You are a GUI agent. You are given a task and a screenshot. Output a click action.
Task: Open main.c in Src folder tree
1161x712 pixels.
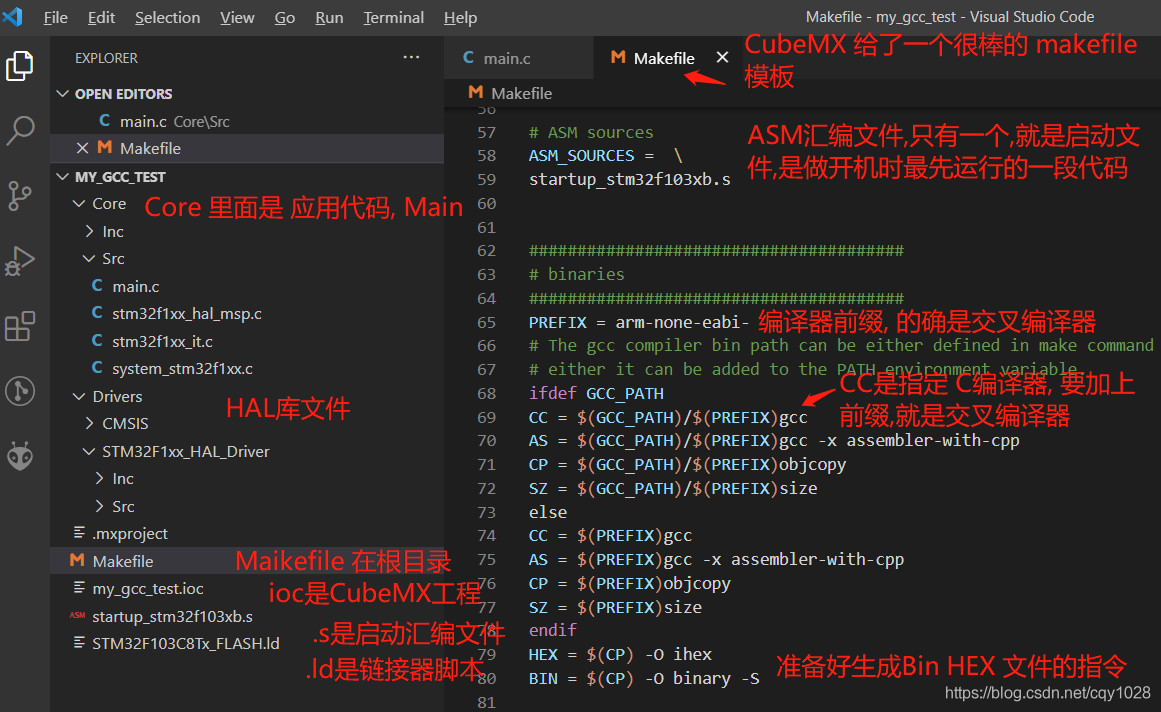[135, 286]
